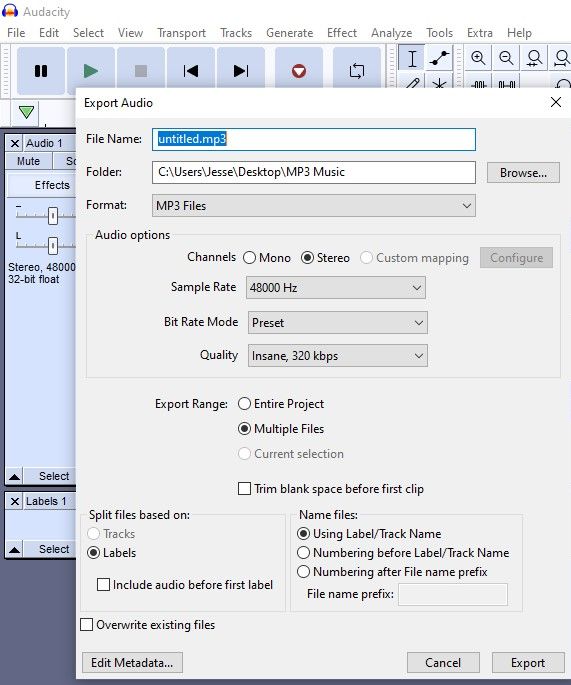
Task: Click the Fit Selection to Width icon
Action: pyautogui.click(x=534, y=57)
